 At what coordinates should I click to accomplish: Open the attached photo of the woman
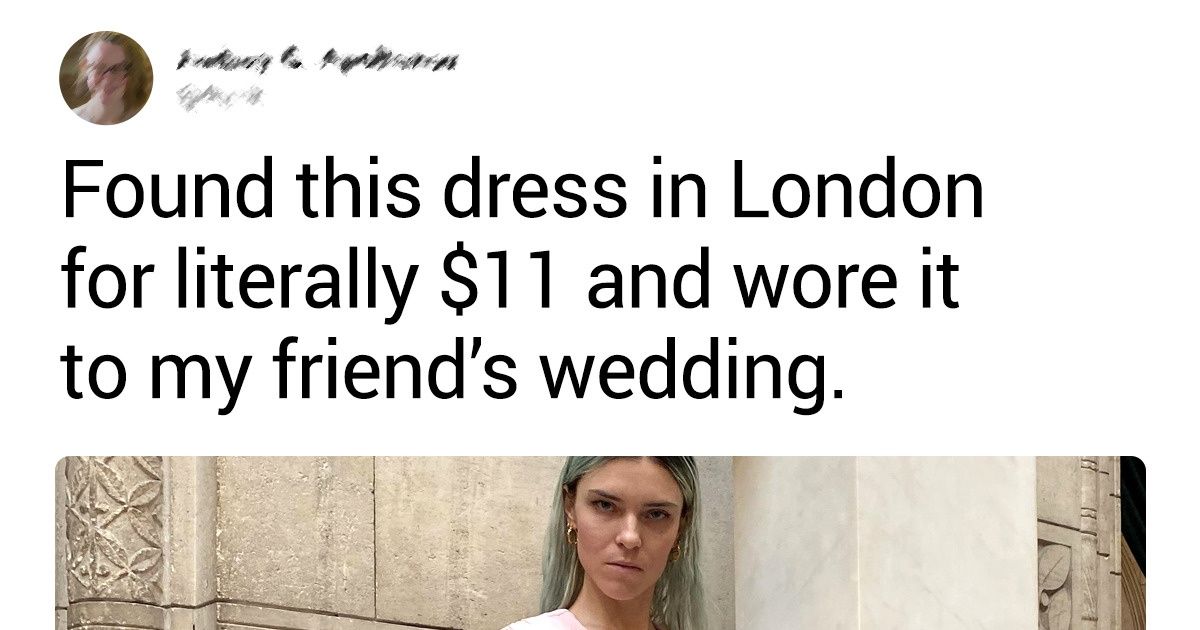[600, 543]
